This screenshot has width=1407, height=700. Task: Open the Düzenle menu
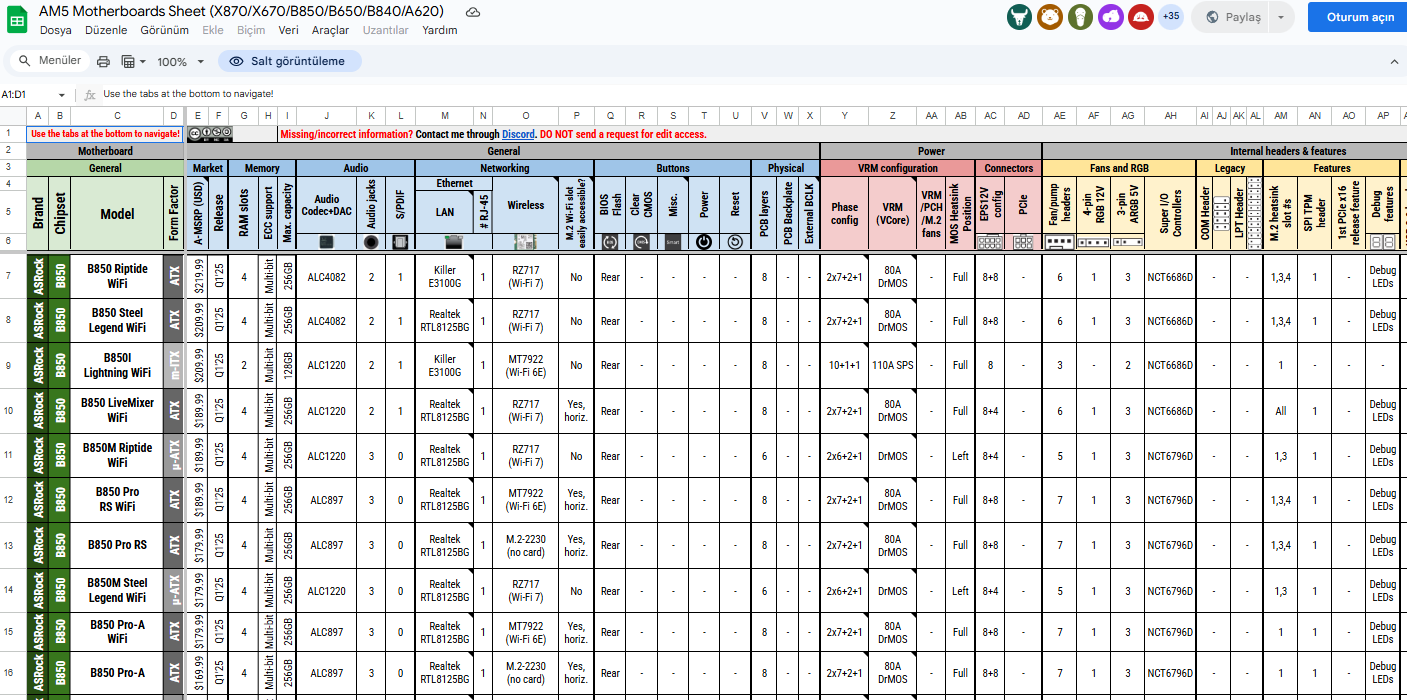[106, 30]
